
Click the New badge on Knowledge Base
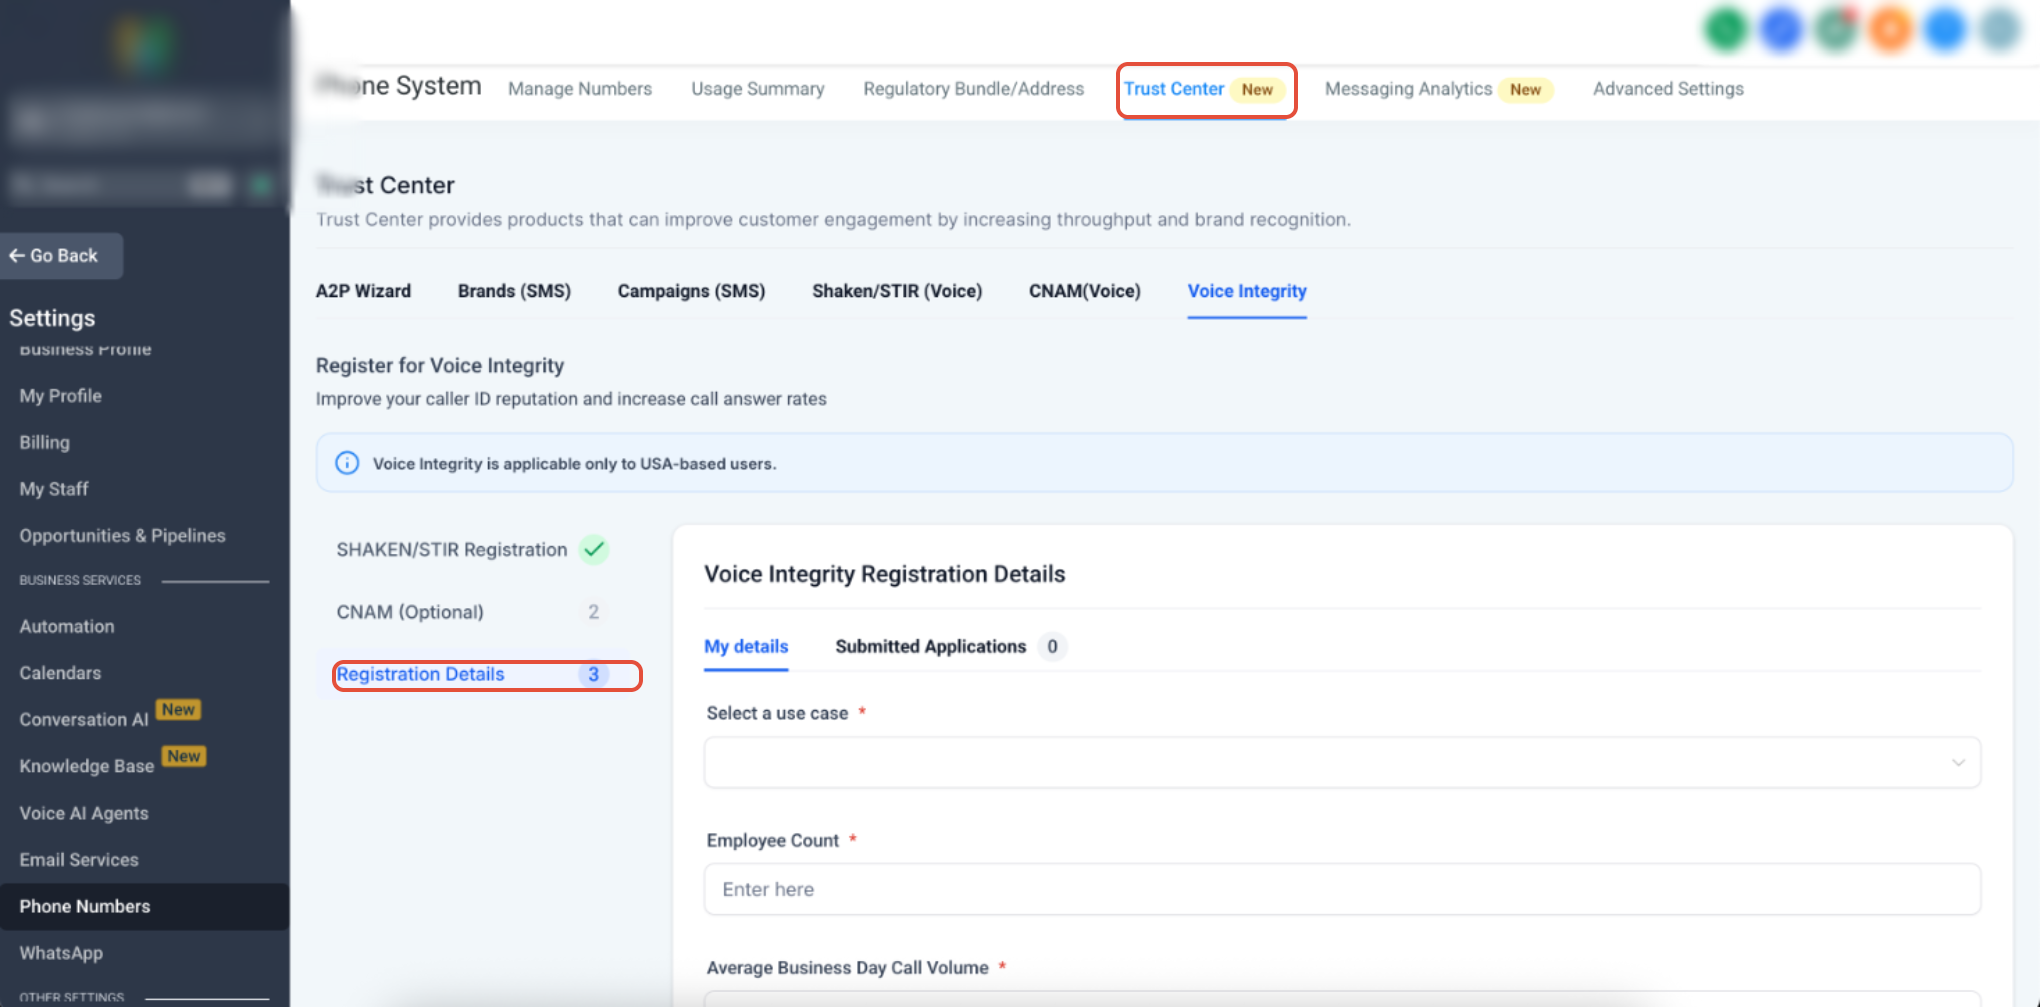(x=184, y=757)
